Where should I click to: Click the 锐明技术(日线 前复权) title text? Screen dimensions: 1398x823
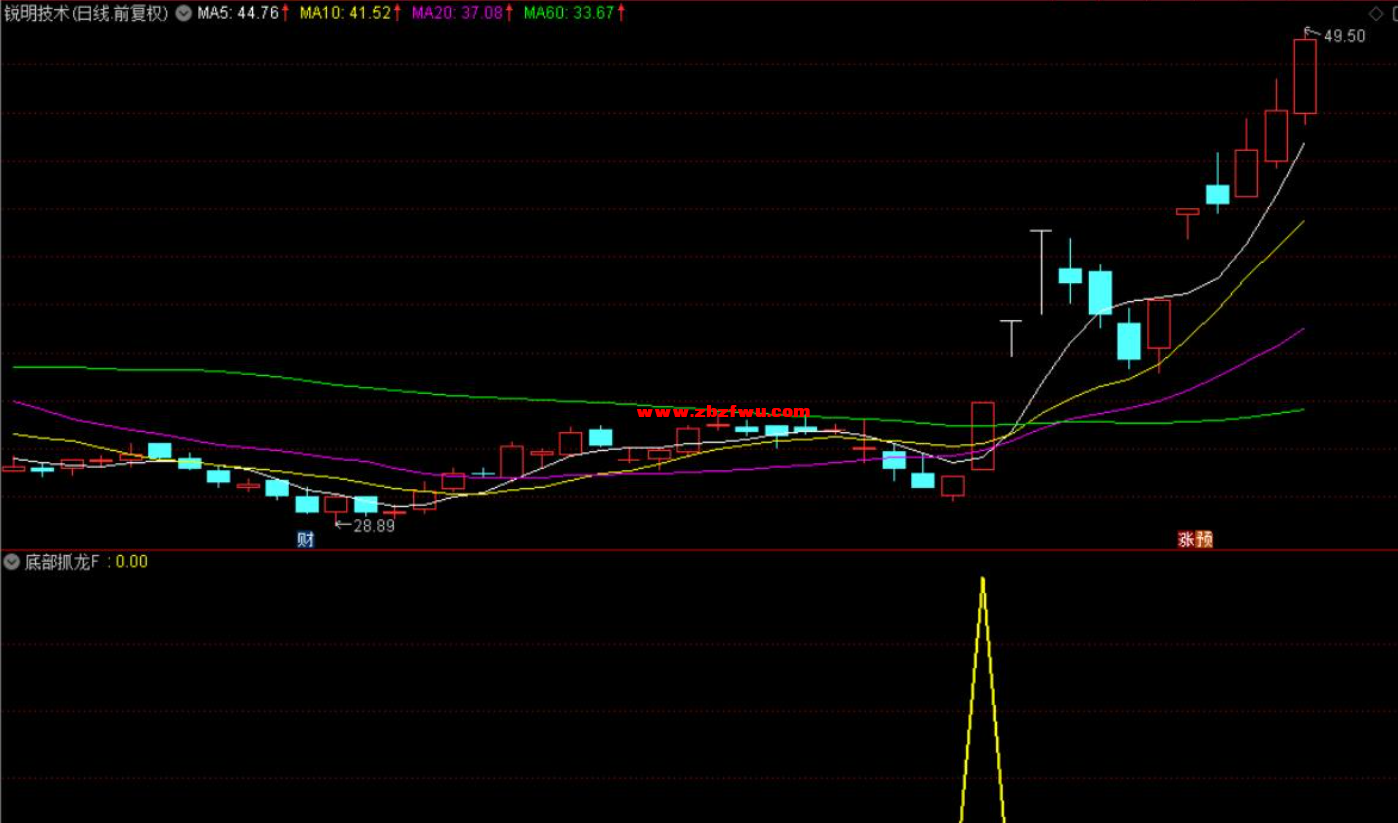click(x=87, y=14)
